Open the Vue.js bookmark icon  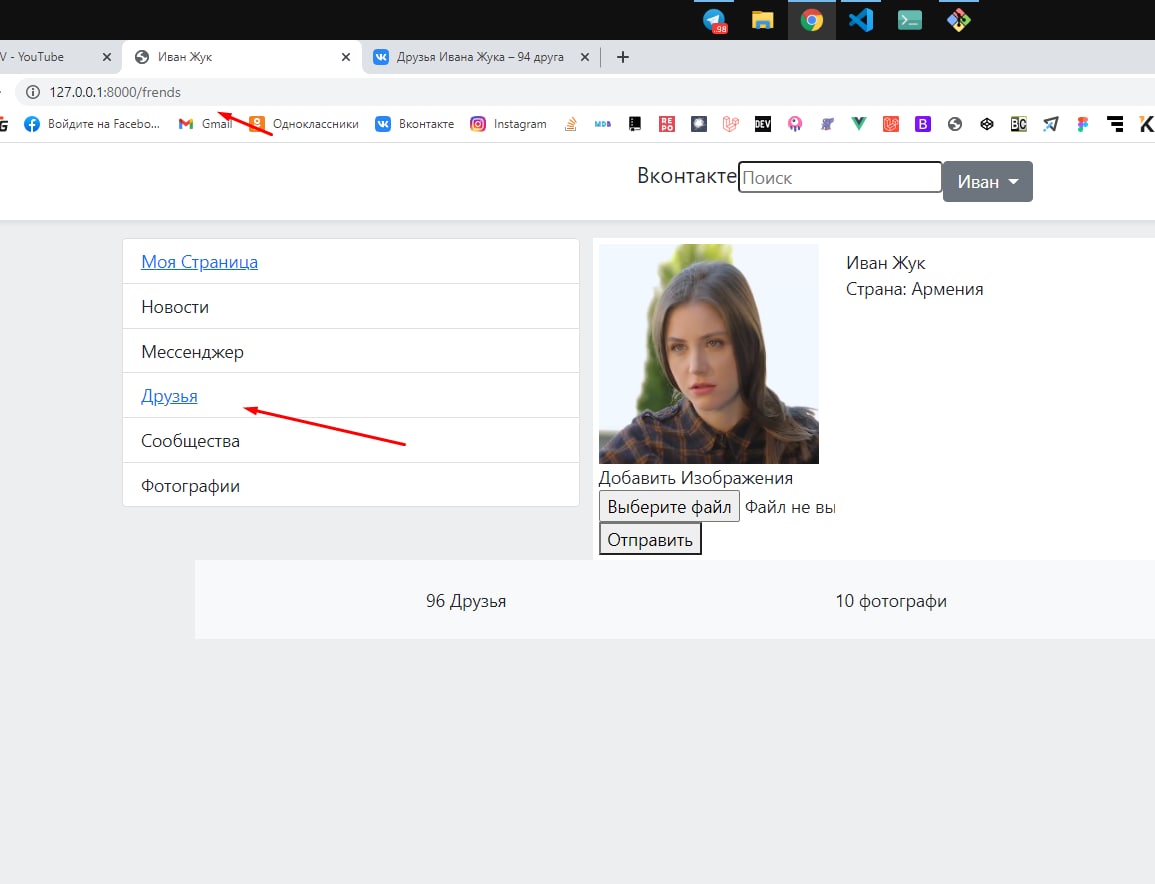859,124
